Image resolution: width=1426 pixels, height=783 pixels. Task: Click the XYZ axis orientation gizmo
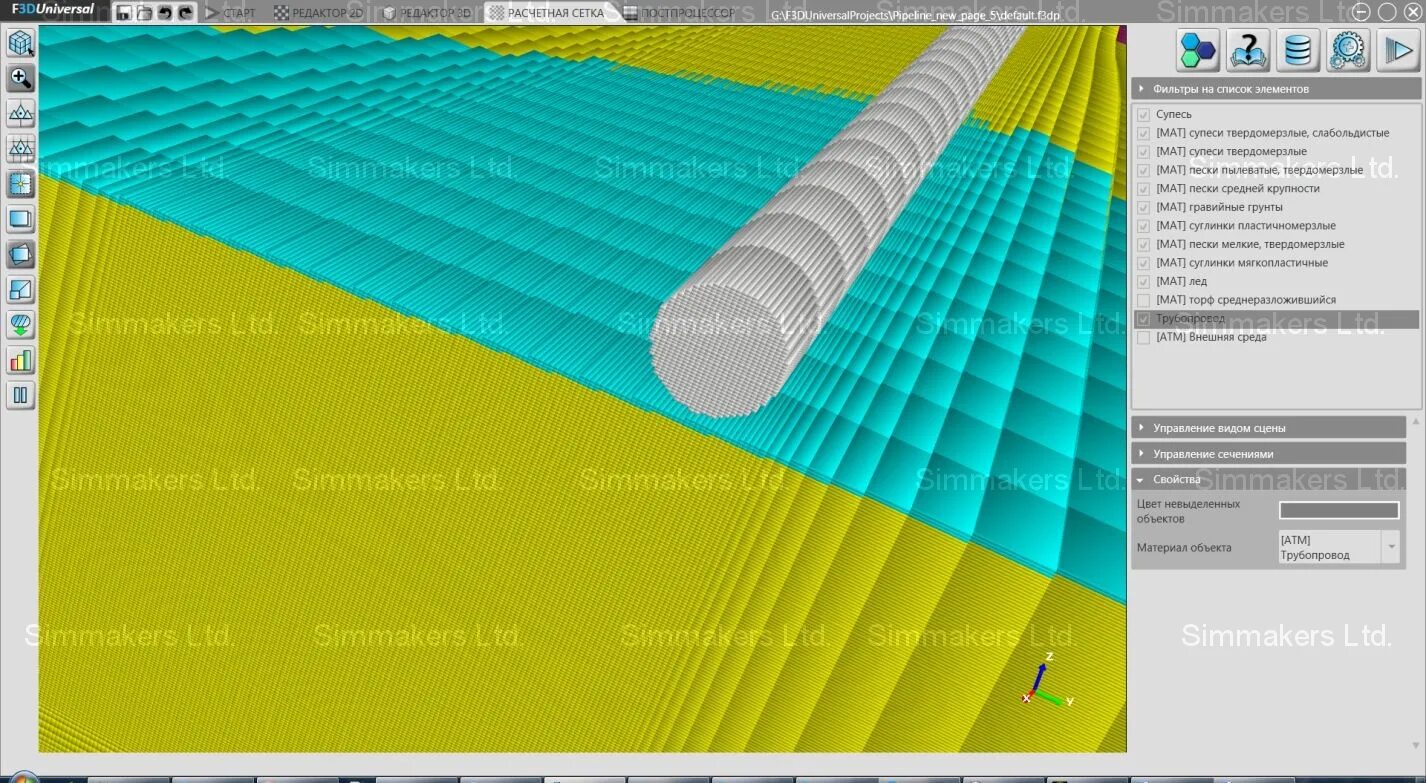click(1047, 680)
